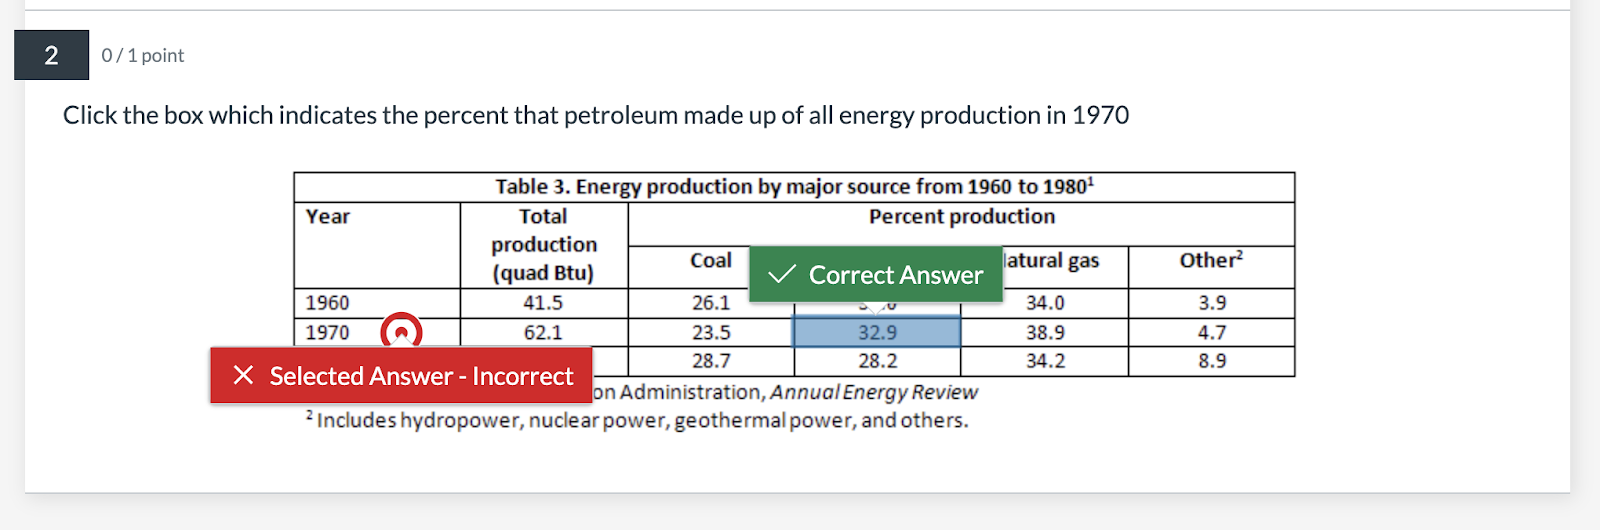The height and width of the screenshot is (530, 1600).
Task: Click the Other column header
Action: pyautogui.click(x=1211, y=261)
